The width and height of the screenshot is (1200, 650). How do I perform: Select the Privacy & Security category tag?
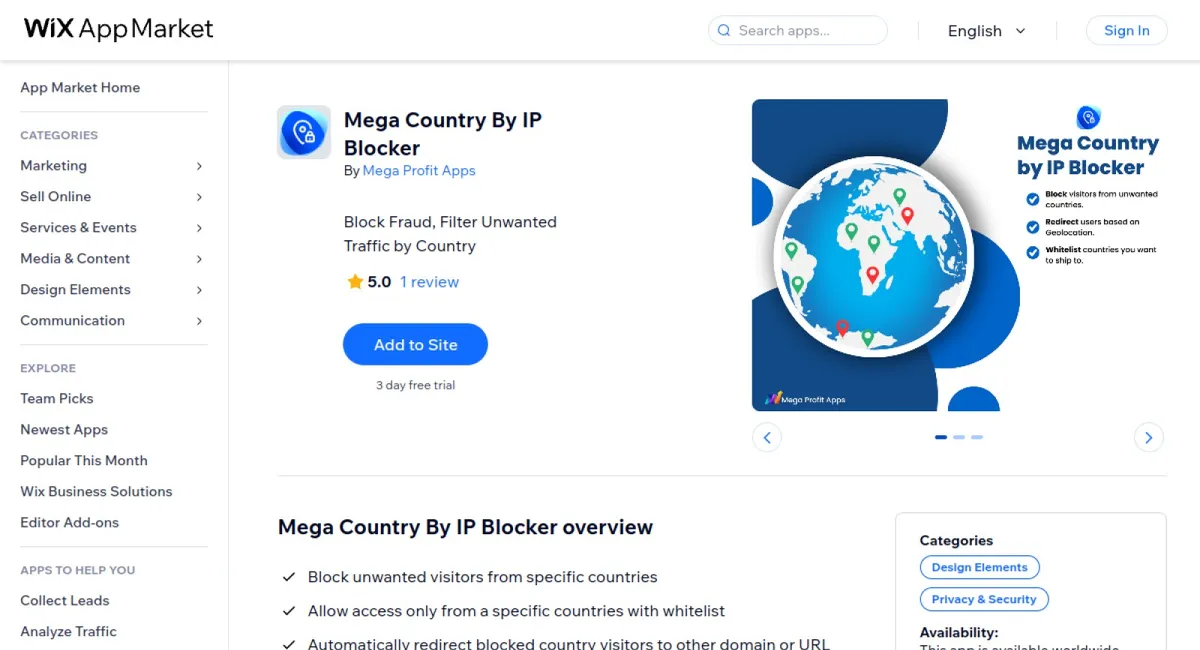(984, 599)
